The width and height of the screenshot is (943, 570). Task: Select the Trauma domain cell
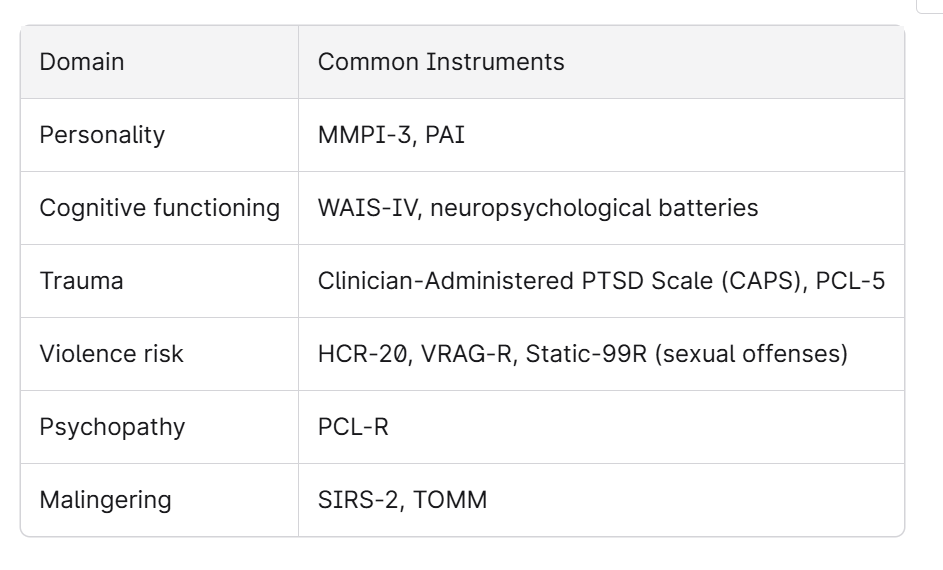159,281
